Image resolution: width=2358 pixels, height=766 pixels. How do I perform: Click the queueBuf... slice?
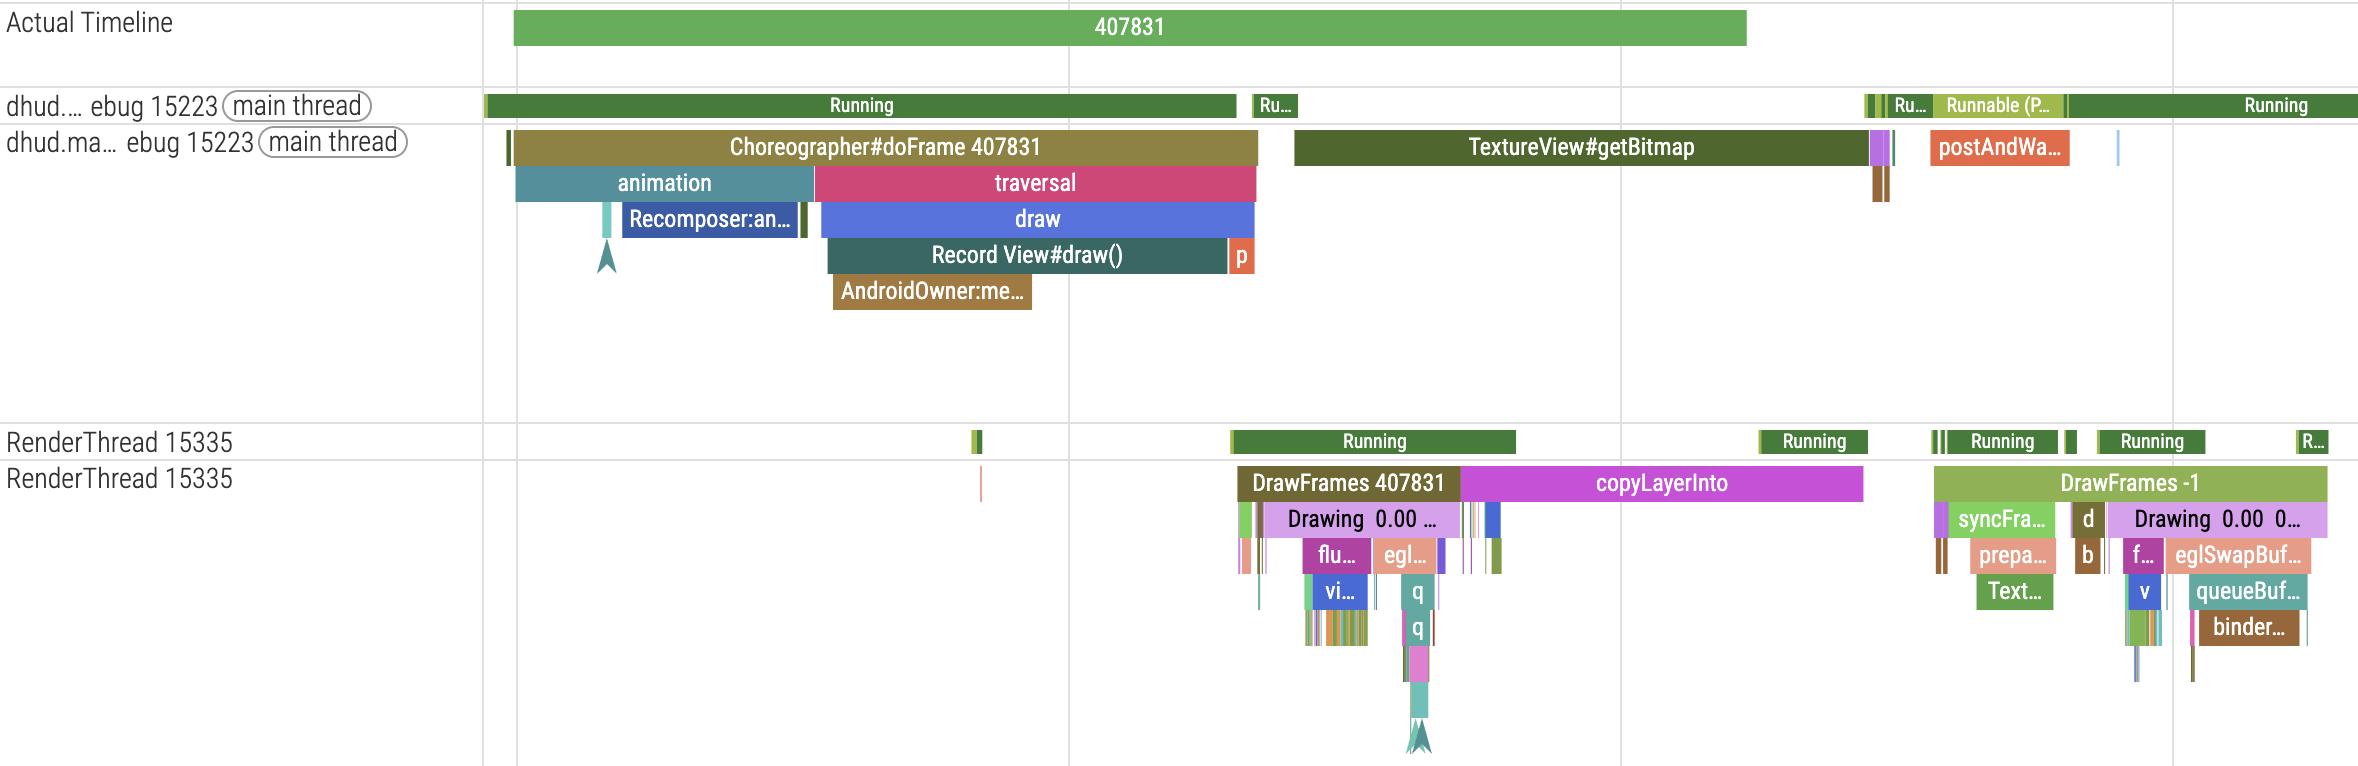click(2247, 591)
